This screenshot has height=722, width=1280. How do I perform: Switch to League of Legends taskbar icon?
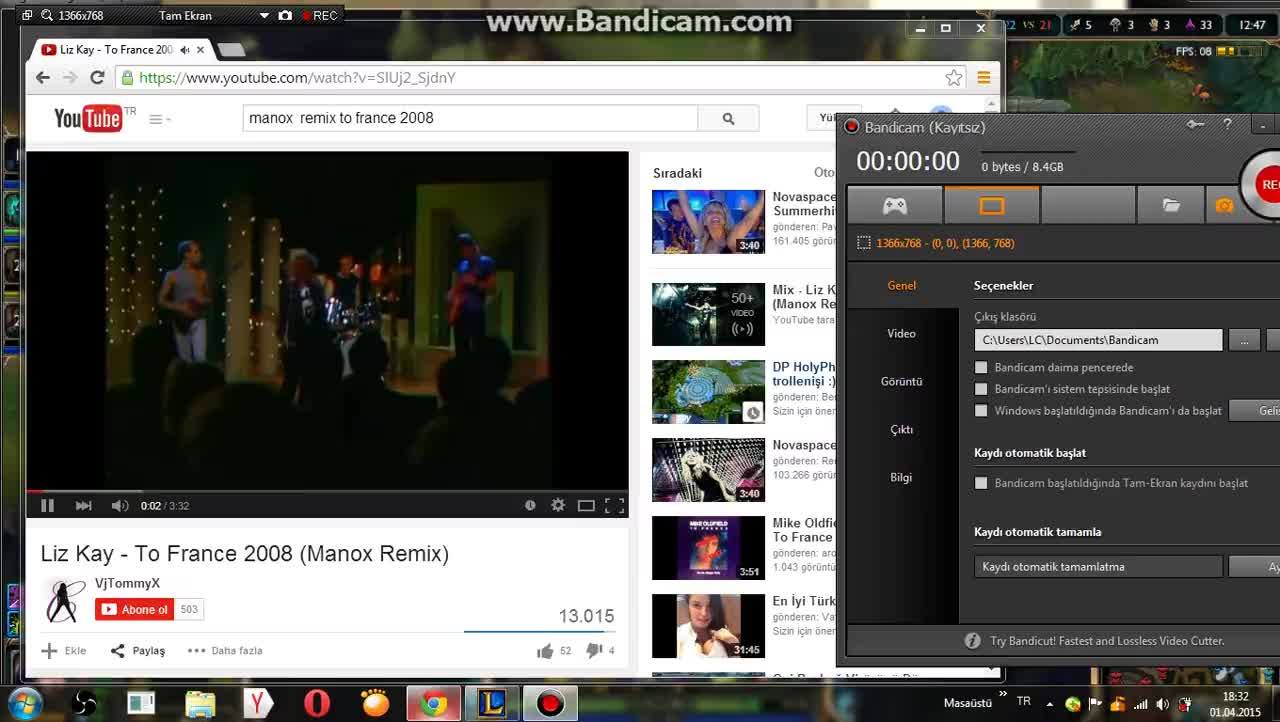coord(492,704)
